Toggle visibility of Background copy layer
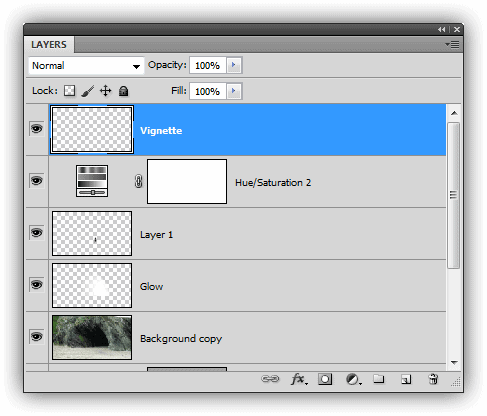 [x=37, y=337]
